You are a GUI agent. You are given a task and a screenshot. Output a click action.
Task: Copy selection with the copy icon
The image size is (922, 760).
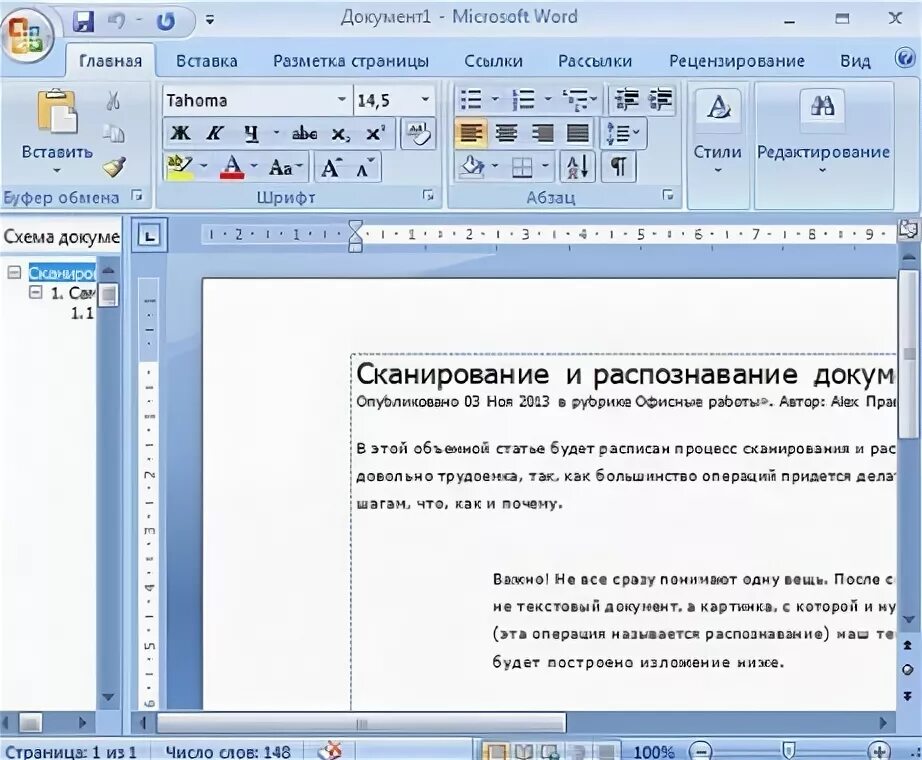point(113,134)
